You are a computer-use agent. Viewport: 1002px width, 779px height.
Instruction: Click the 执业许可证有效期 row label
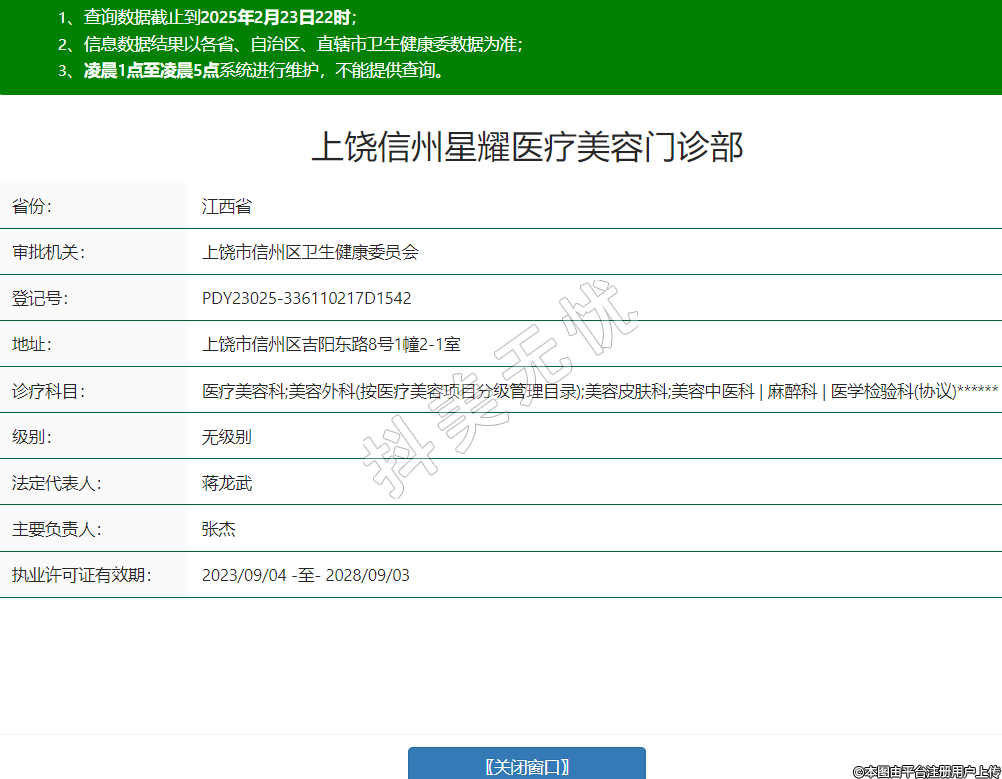[81, 575]
